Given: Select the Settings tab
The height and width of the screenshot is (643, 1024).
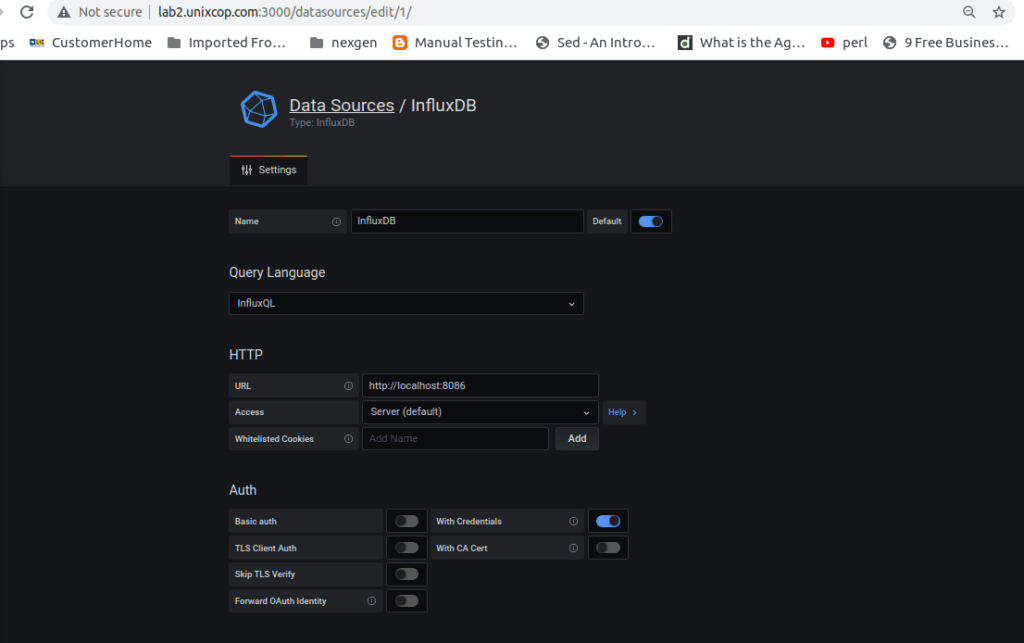Looking at the screenshot, I should [x=268, y=170].
